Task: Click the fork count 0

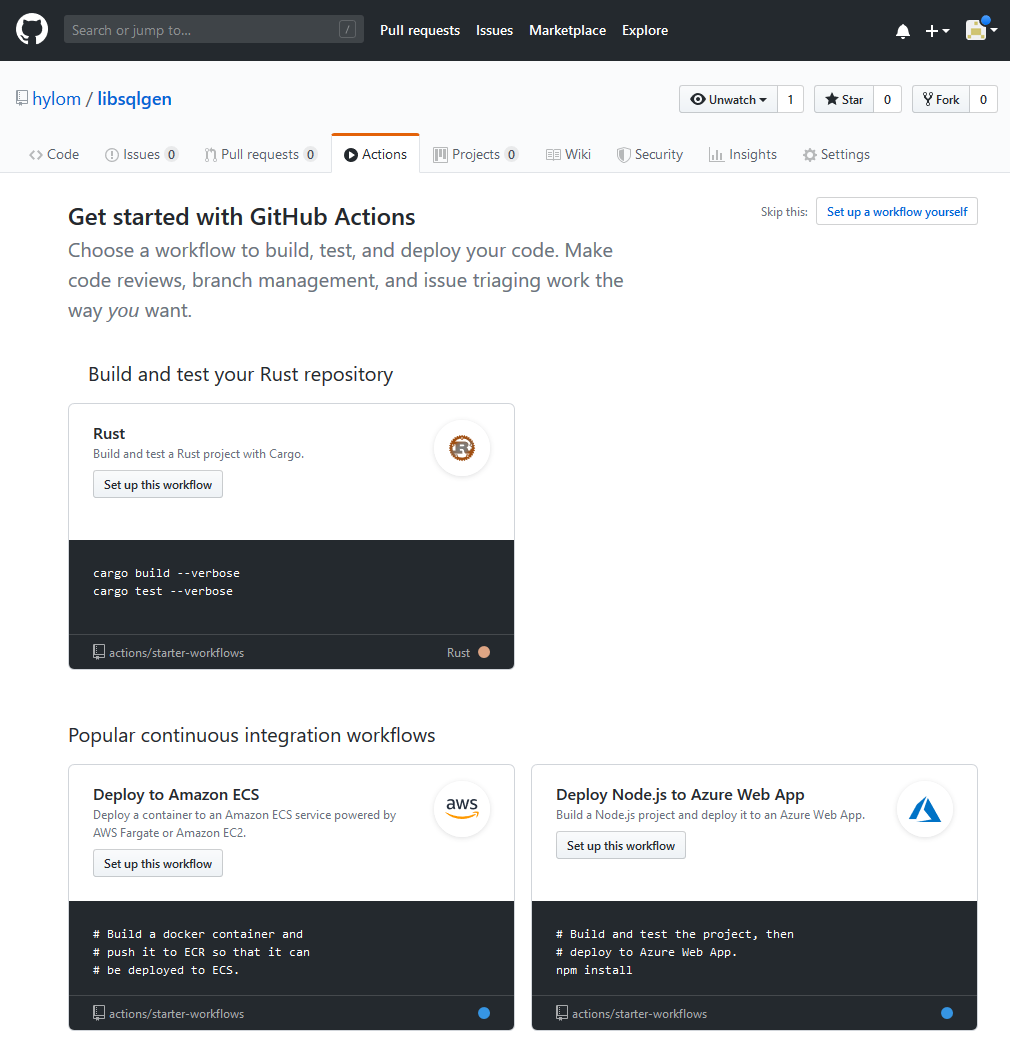Action: [983, 99]
